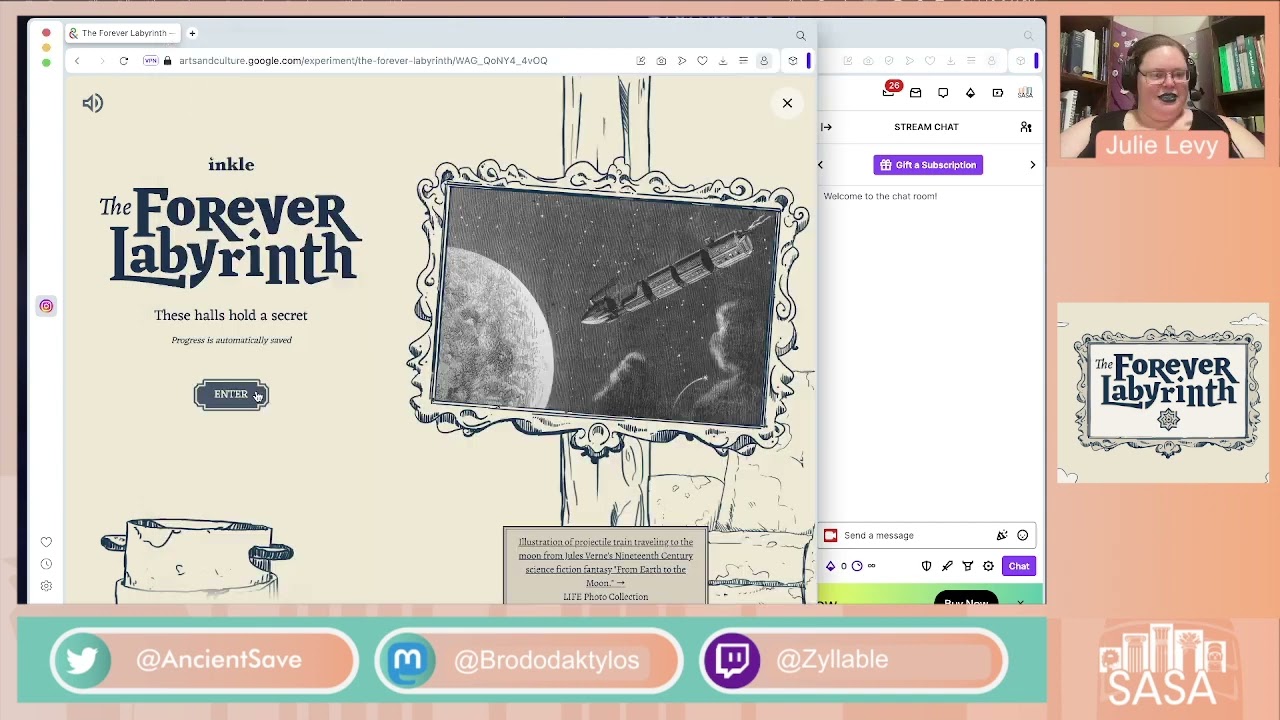The image size is (1280, 720).
Task: Open the shield mode icon below chat
Action: 926,566
